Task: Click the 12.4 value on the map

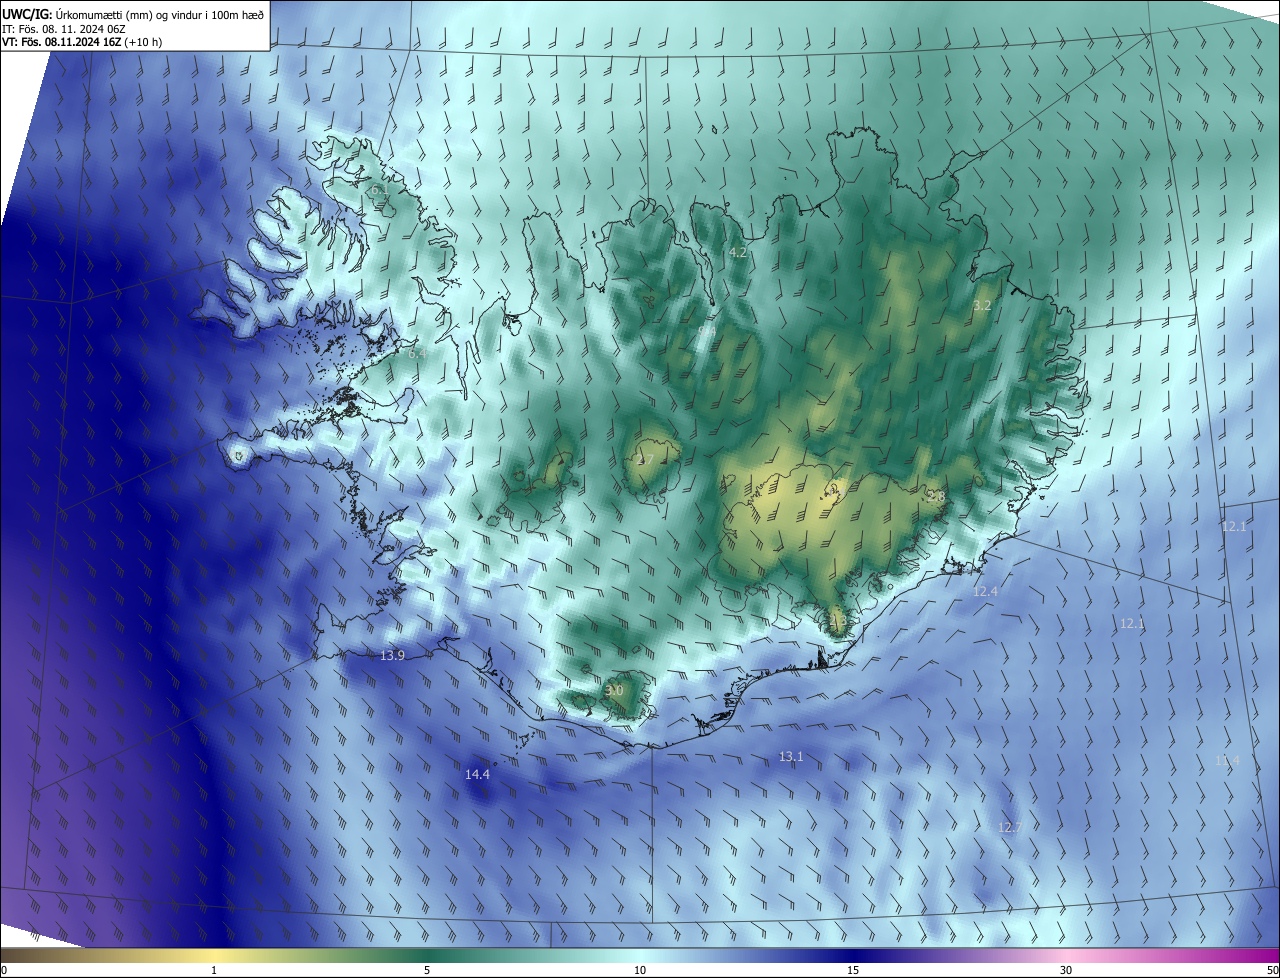Action: (985, 591)
